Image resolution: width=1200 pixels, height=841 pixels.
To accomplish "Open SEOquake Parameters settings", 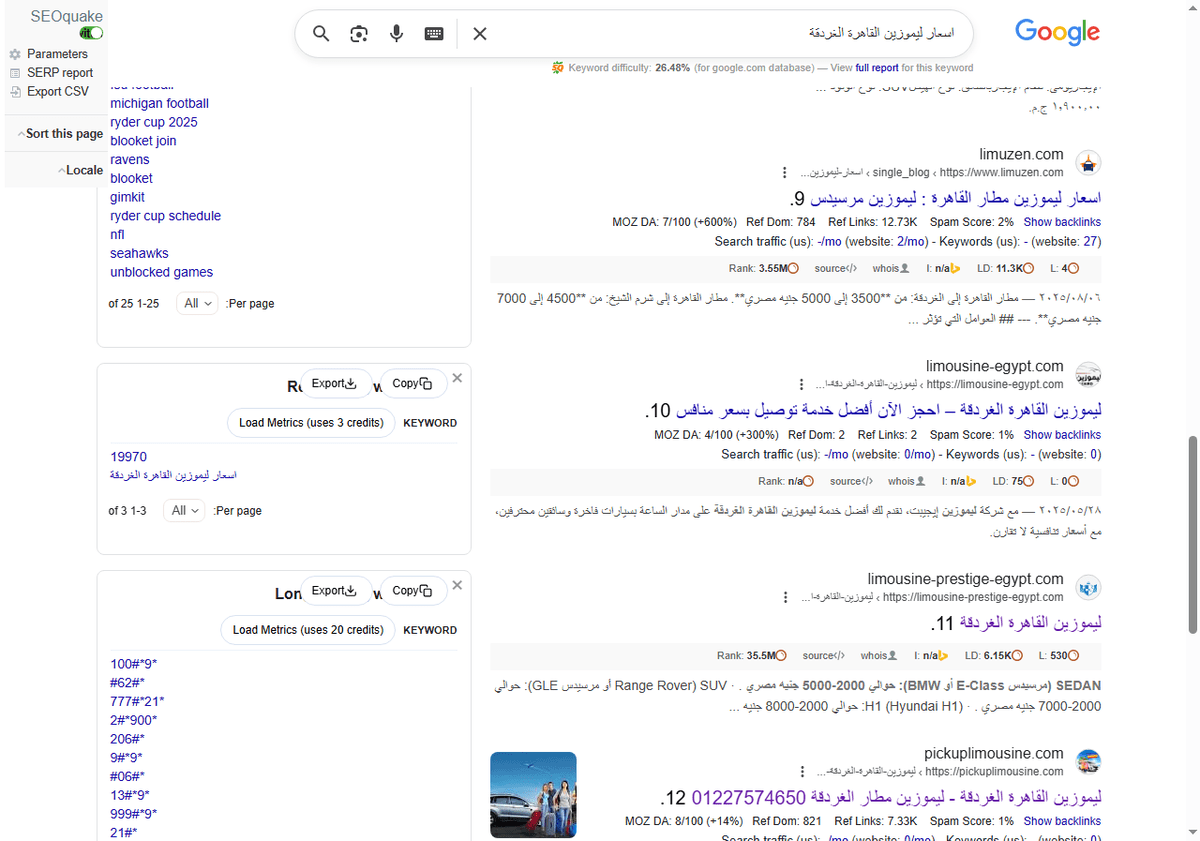I will pos(55,53).
